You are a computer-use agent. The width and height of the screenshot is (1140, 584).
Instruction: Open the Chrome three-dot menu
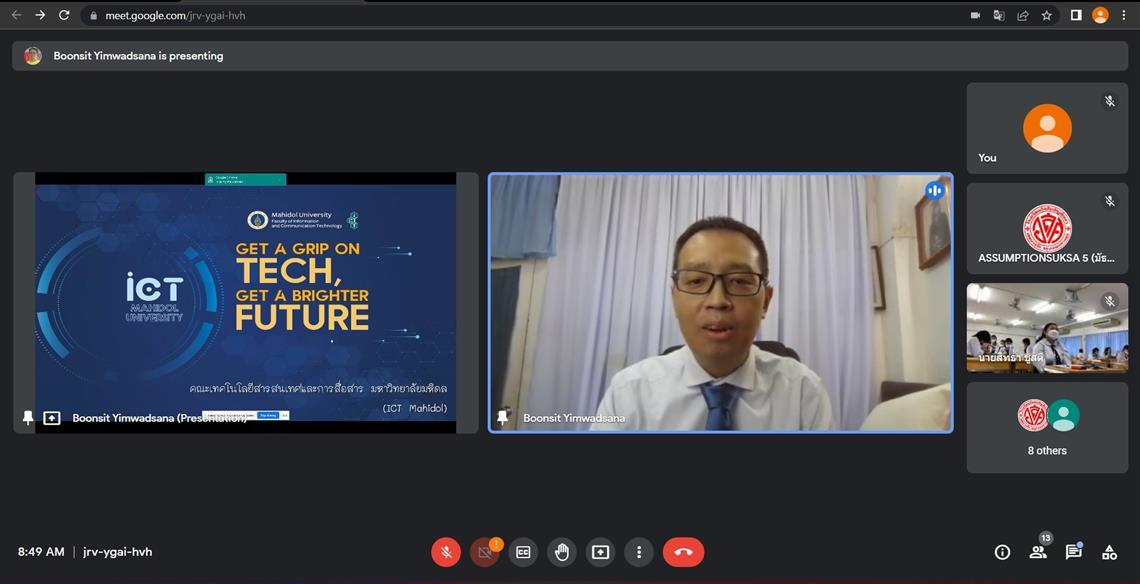pyautogui.click(x=1124, y=15)
